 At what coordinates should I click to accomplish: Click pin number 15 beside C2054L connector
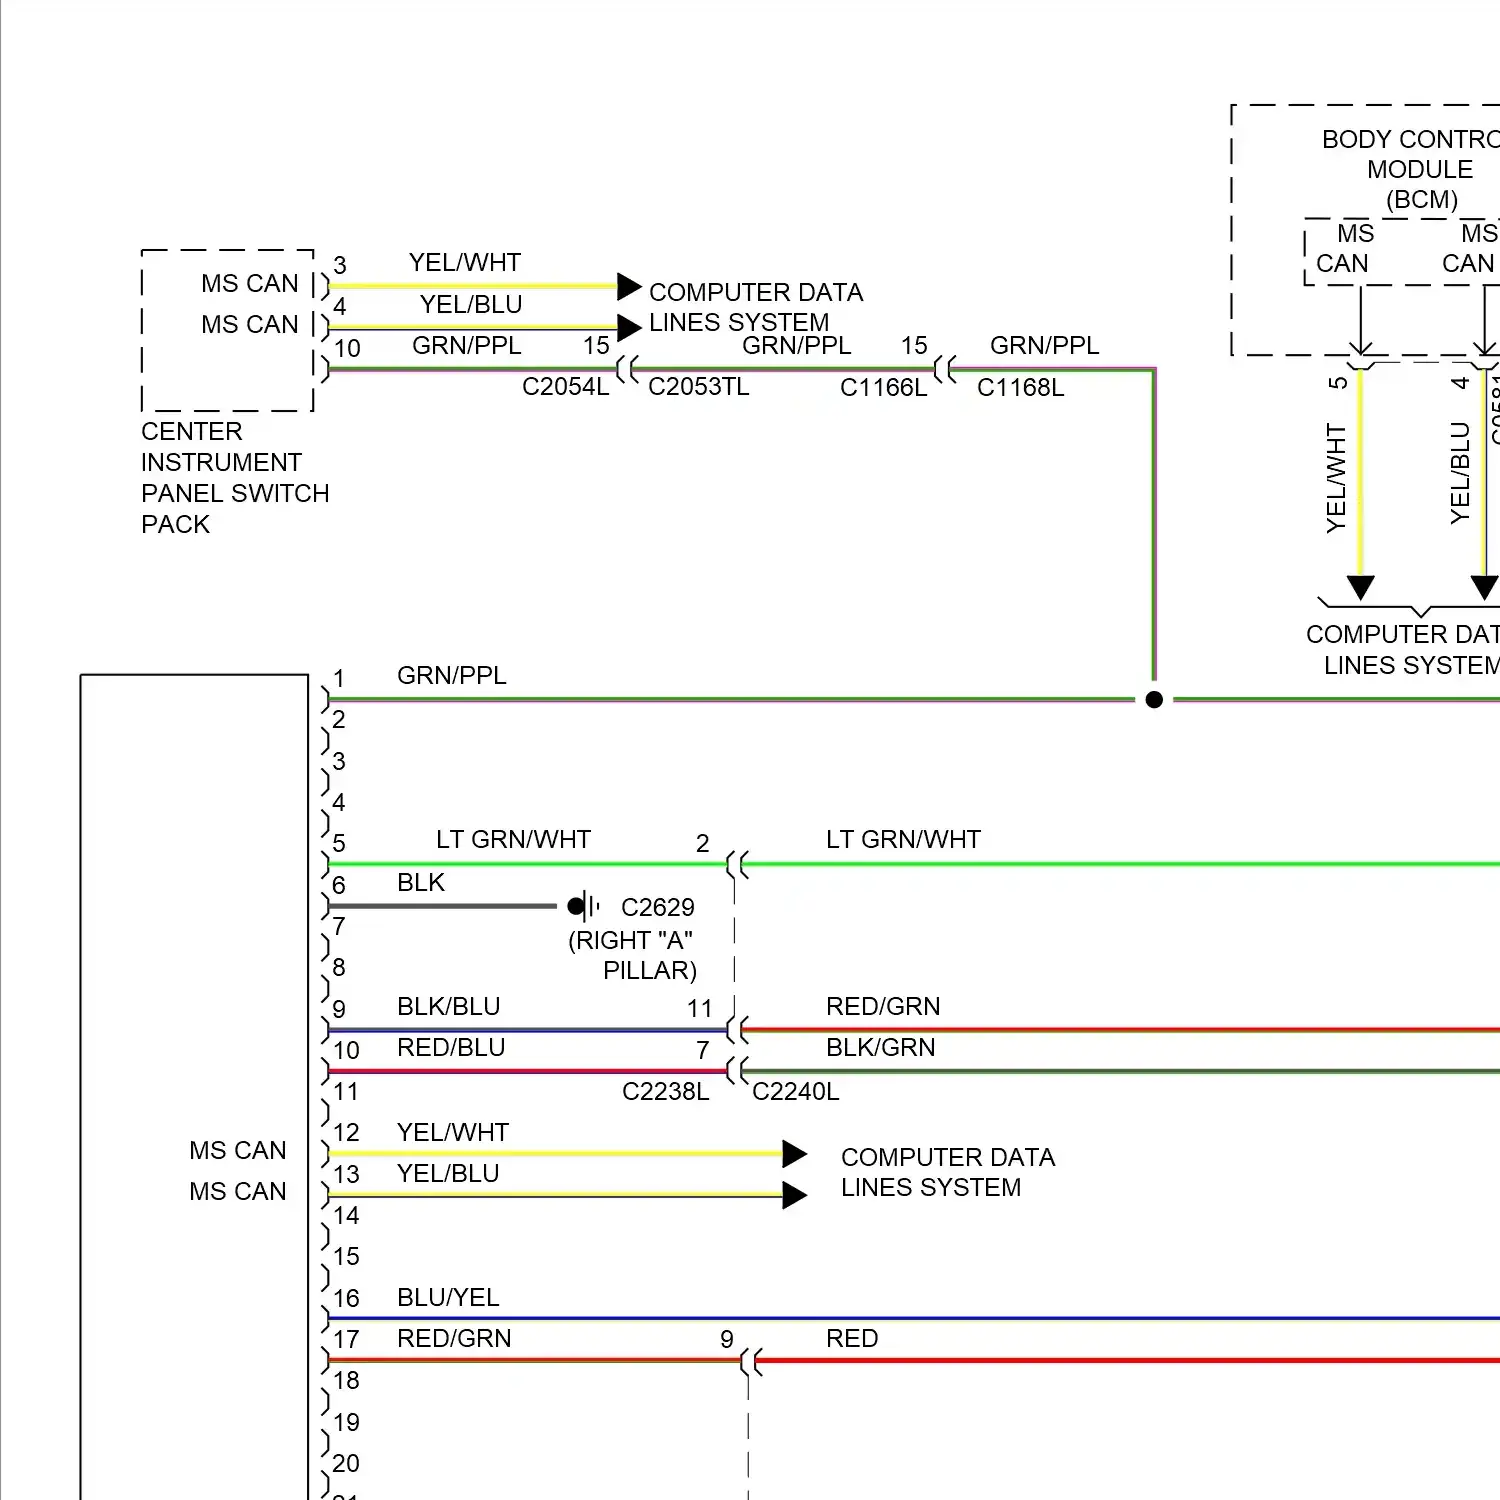(x=596, y=346)
